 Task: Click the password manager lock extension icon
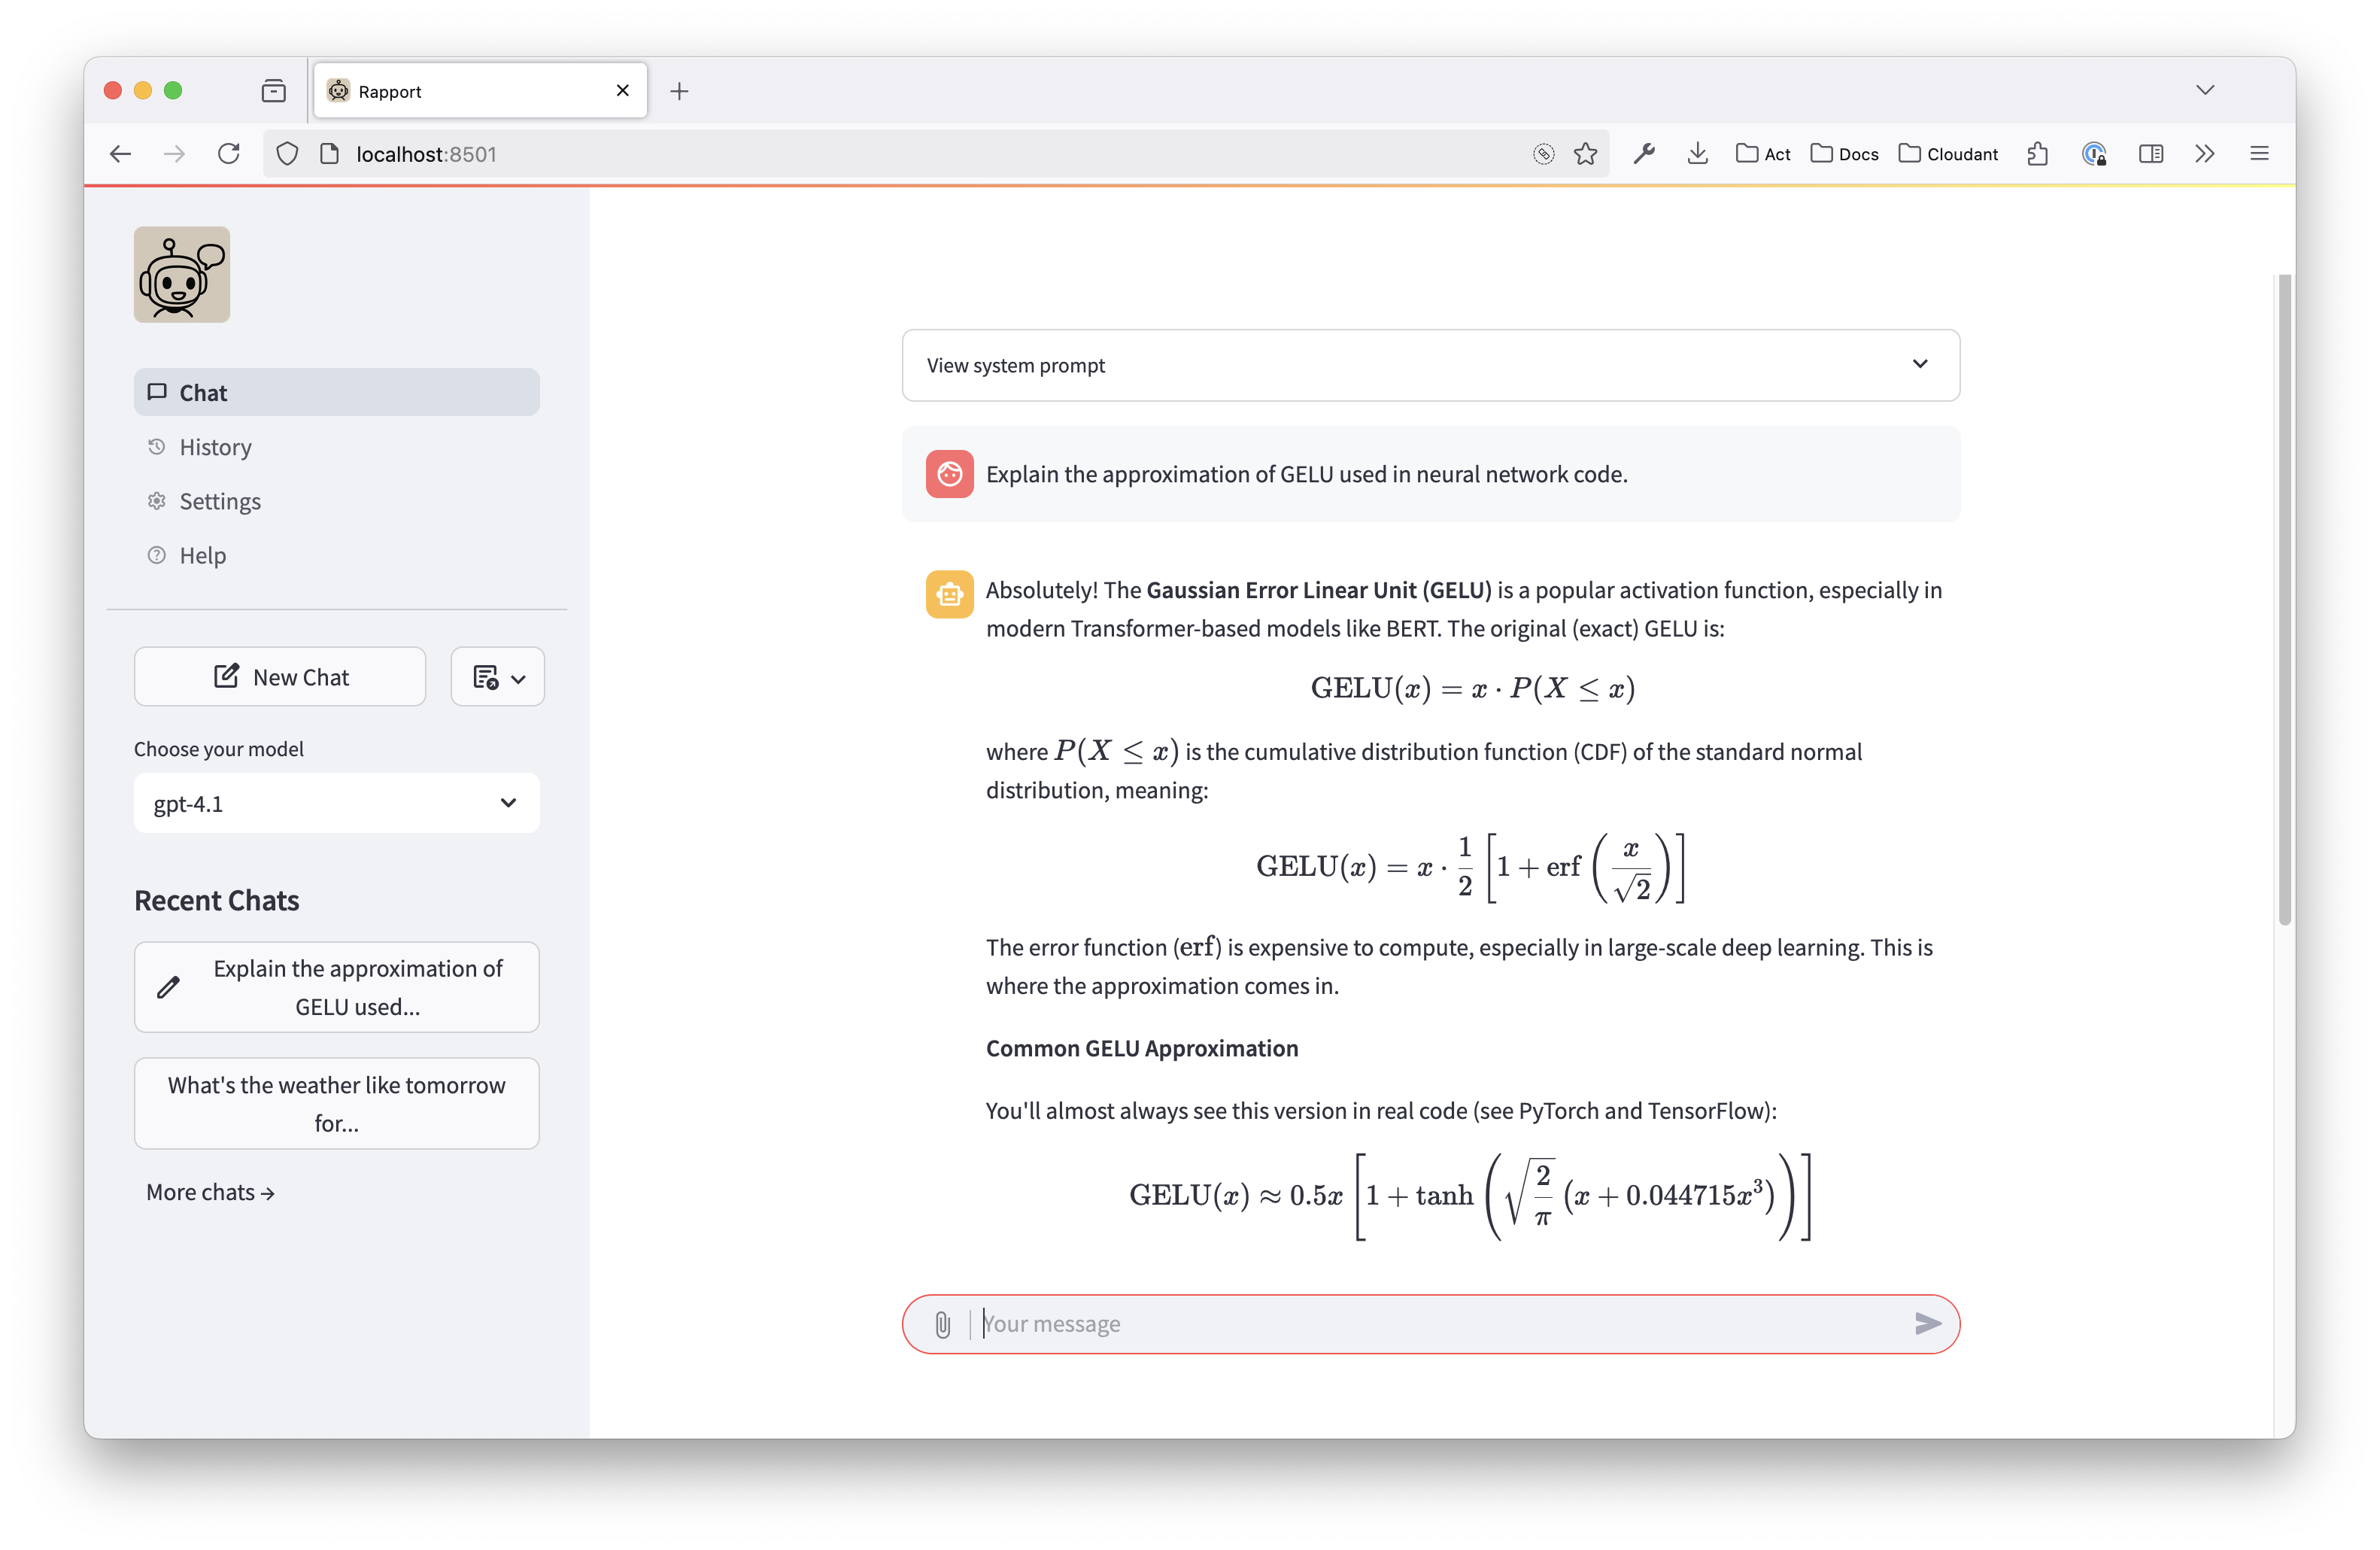tap(2094, 154)
